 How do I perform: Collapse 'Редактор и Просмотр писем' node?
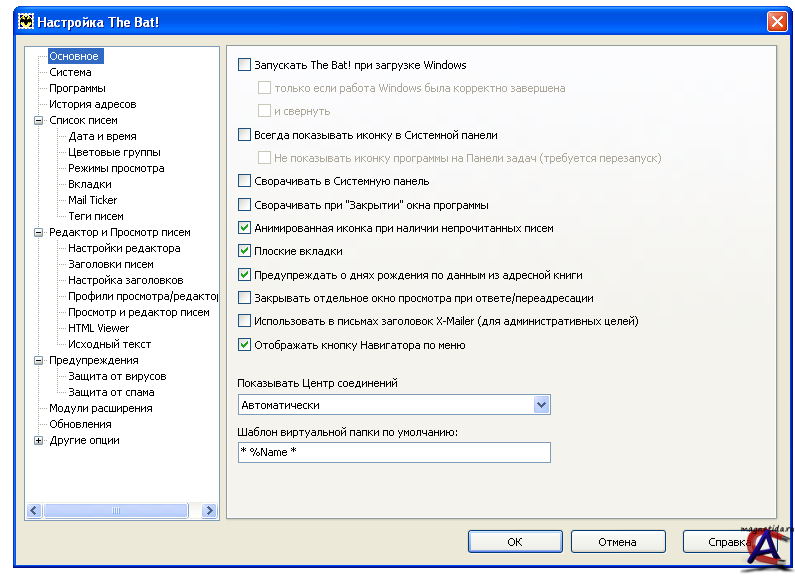[39, 232]
